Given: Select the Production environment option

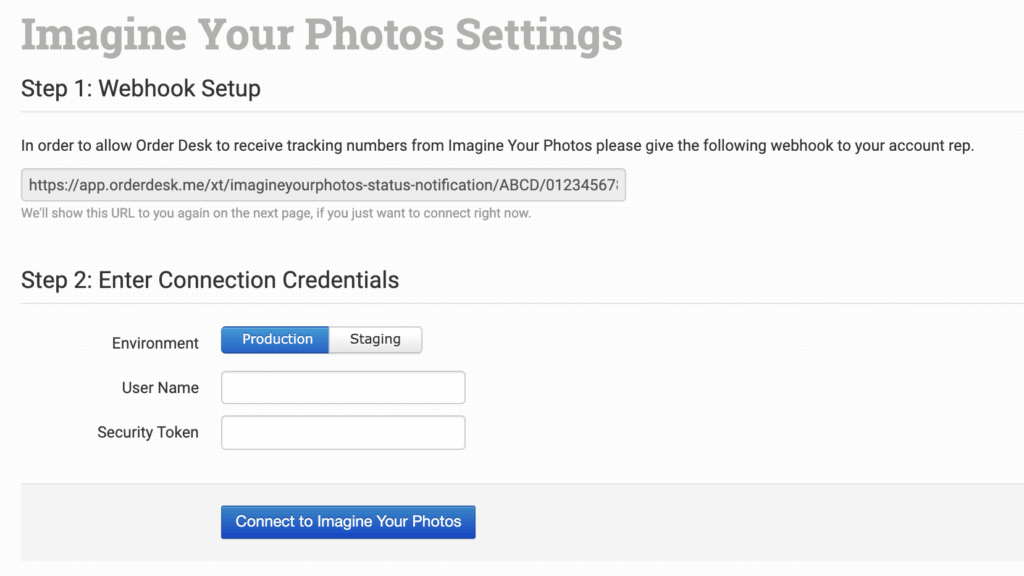Looking at the screenshot, I should (277, 340).
